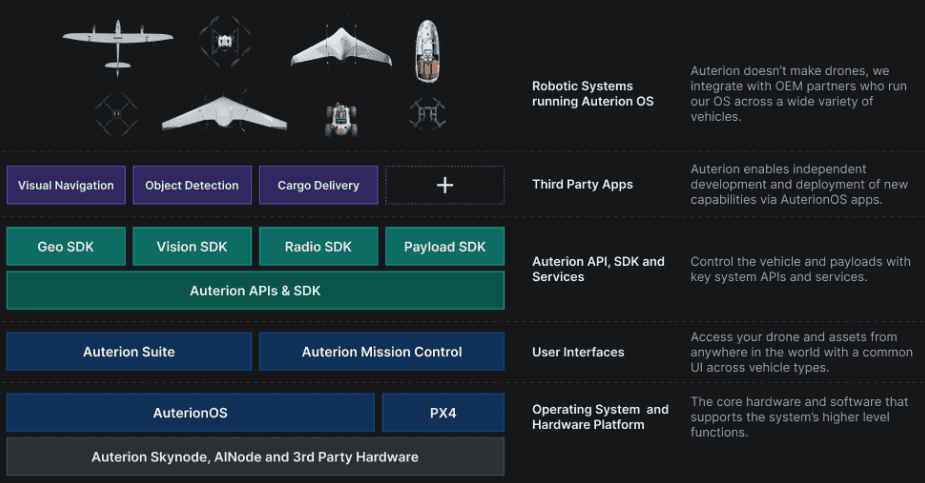The width and height of the screenshot is (925, 483).
Task: Click the AuterionOS block
Action: click(191, 413)
